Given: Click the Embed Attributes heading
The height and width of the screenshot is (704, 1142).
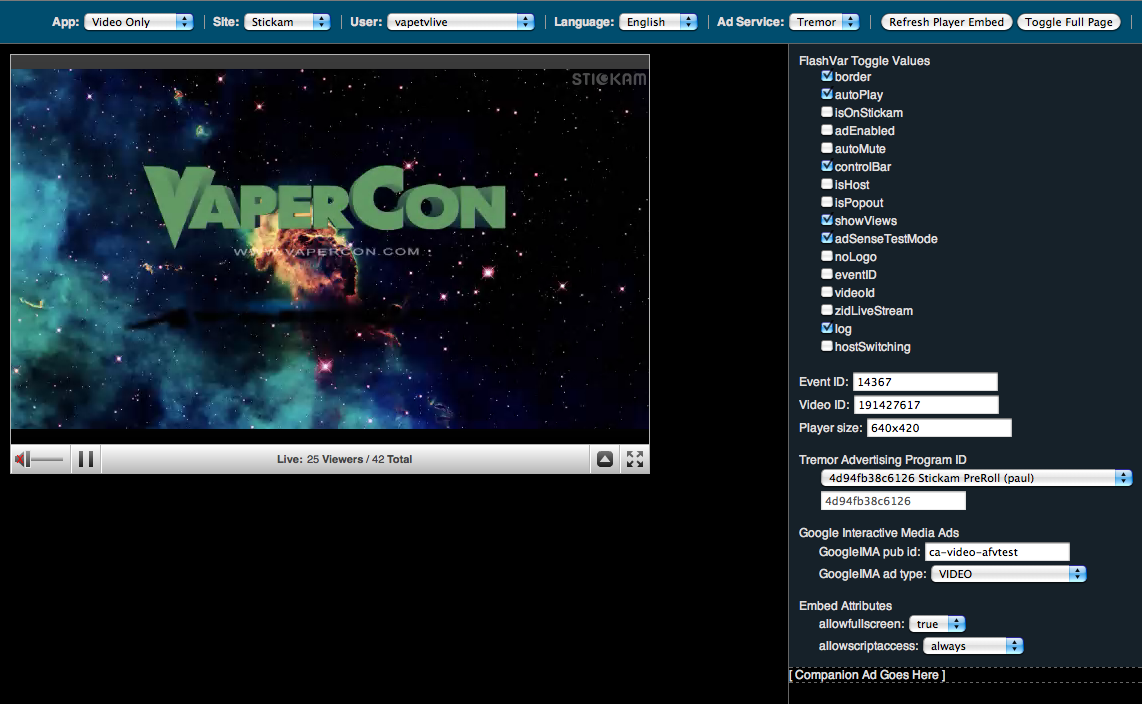Looking at the screenshot, I should coord(846,606).
